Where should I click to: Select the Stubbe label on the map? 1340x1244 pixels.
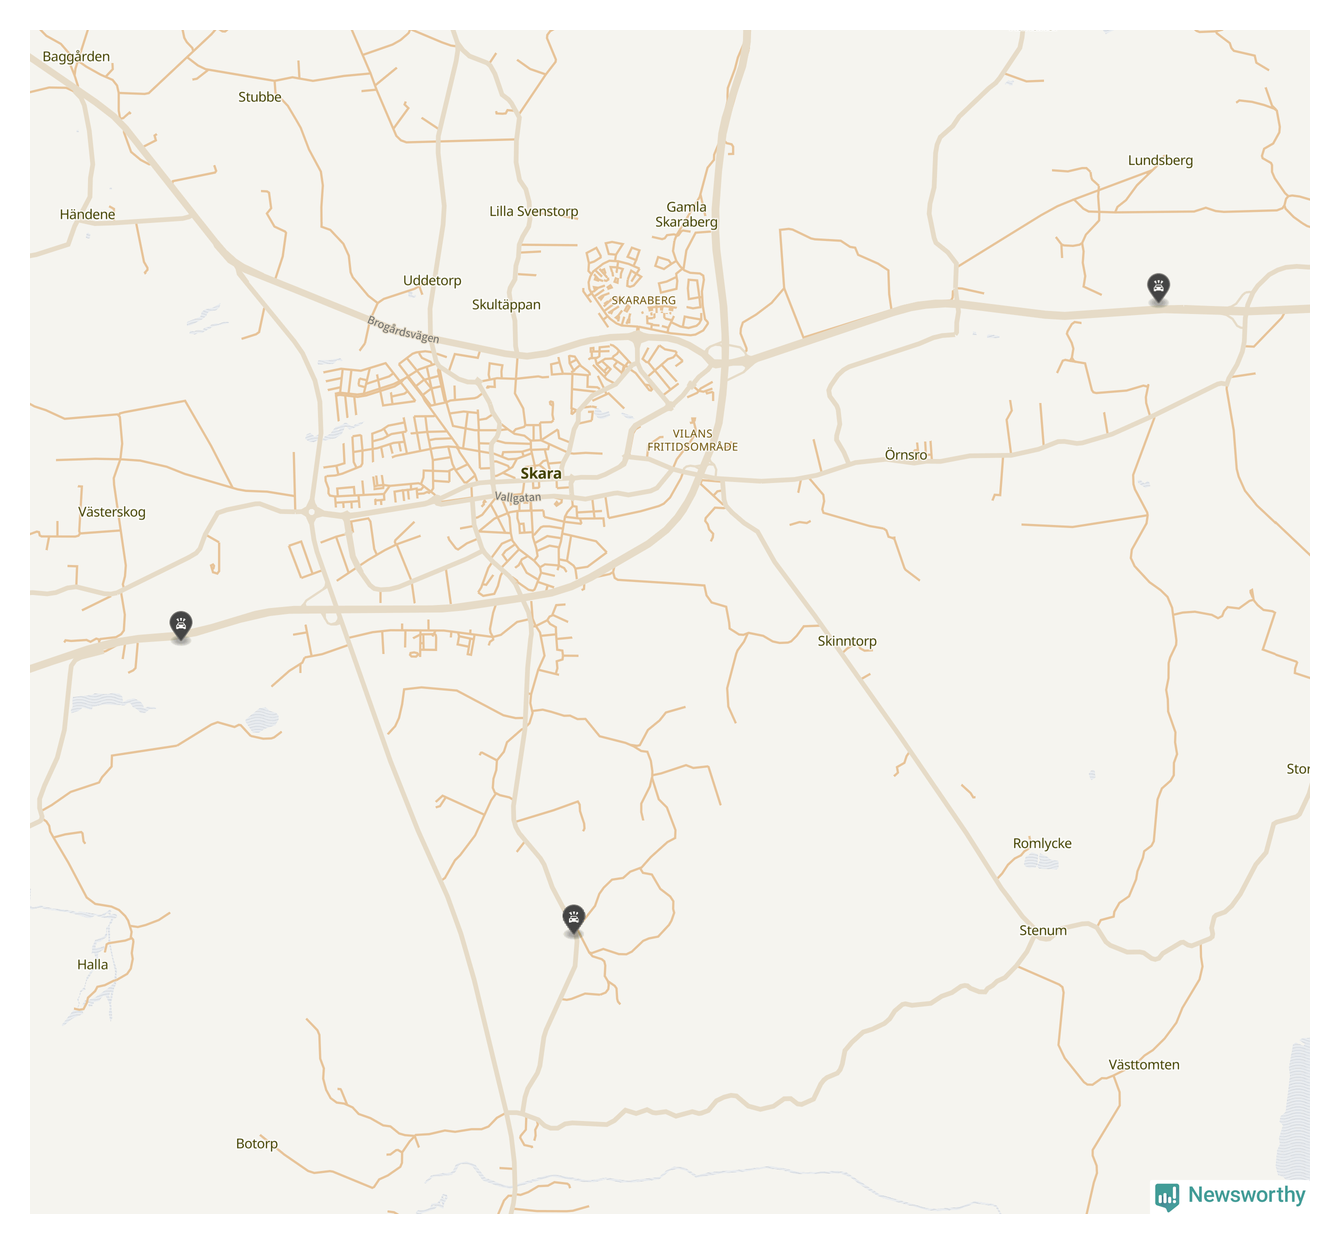pyautogui.click(x=260, y=97)
